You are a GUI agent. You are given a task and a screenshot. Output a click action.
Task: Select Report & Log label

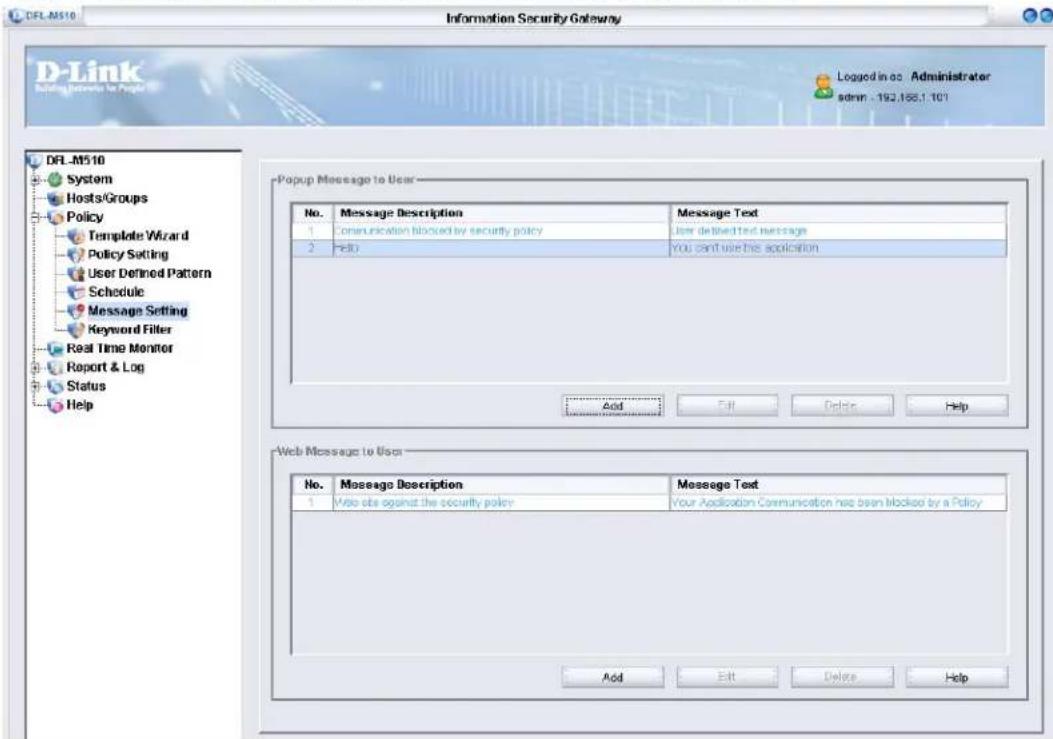105,367
